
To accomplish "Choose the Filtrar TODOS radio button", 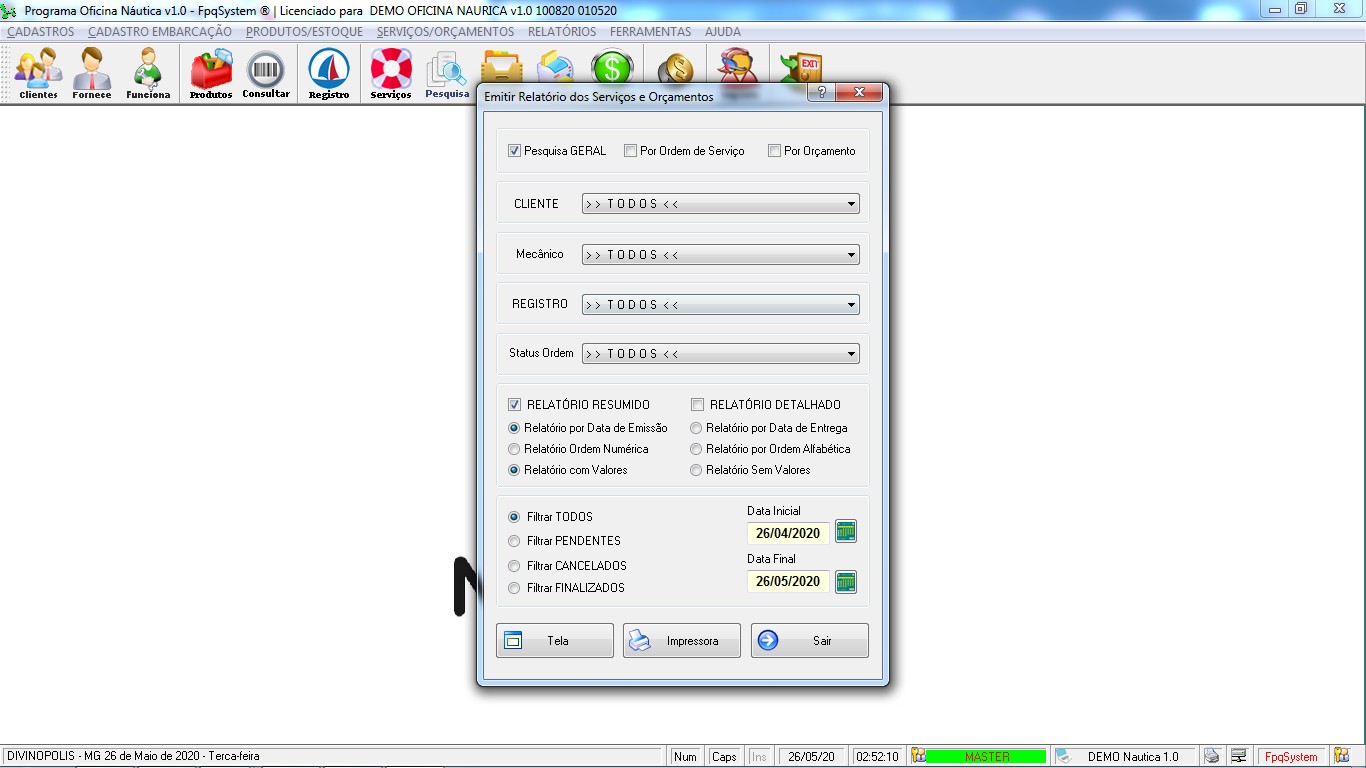I will [x=514, y=517].
